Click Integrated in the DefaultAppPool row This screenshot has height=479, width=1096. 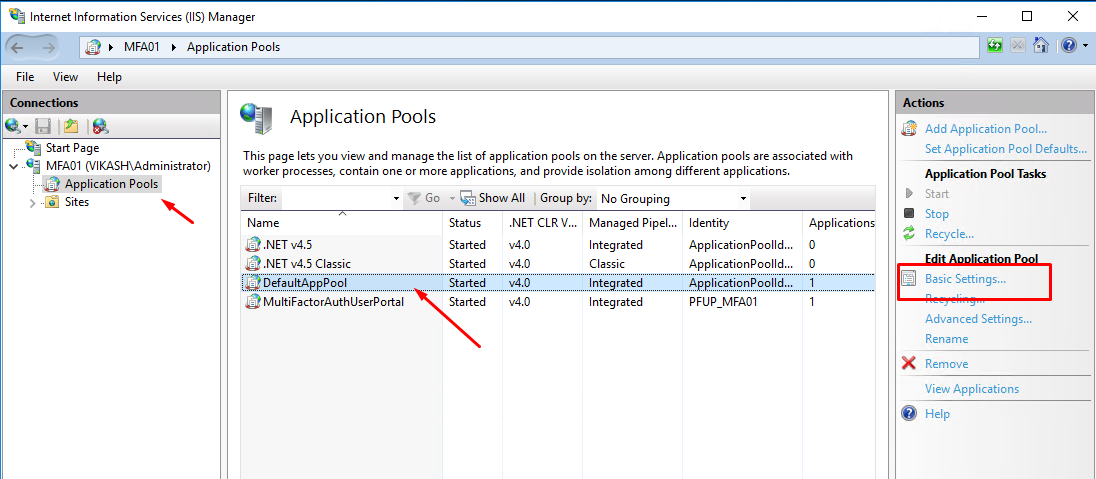(x=616, y=283)
